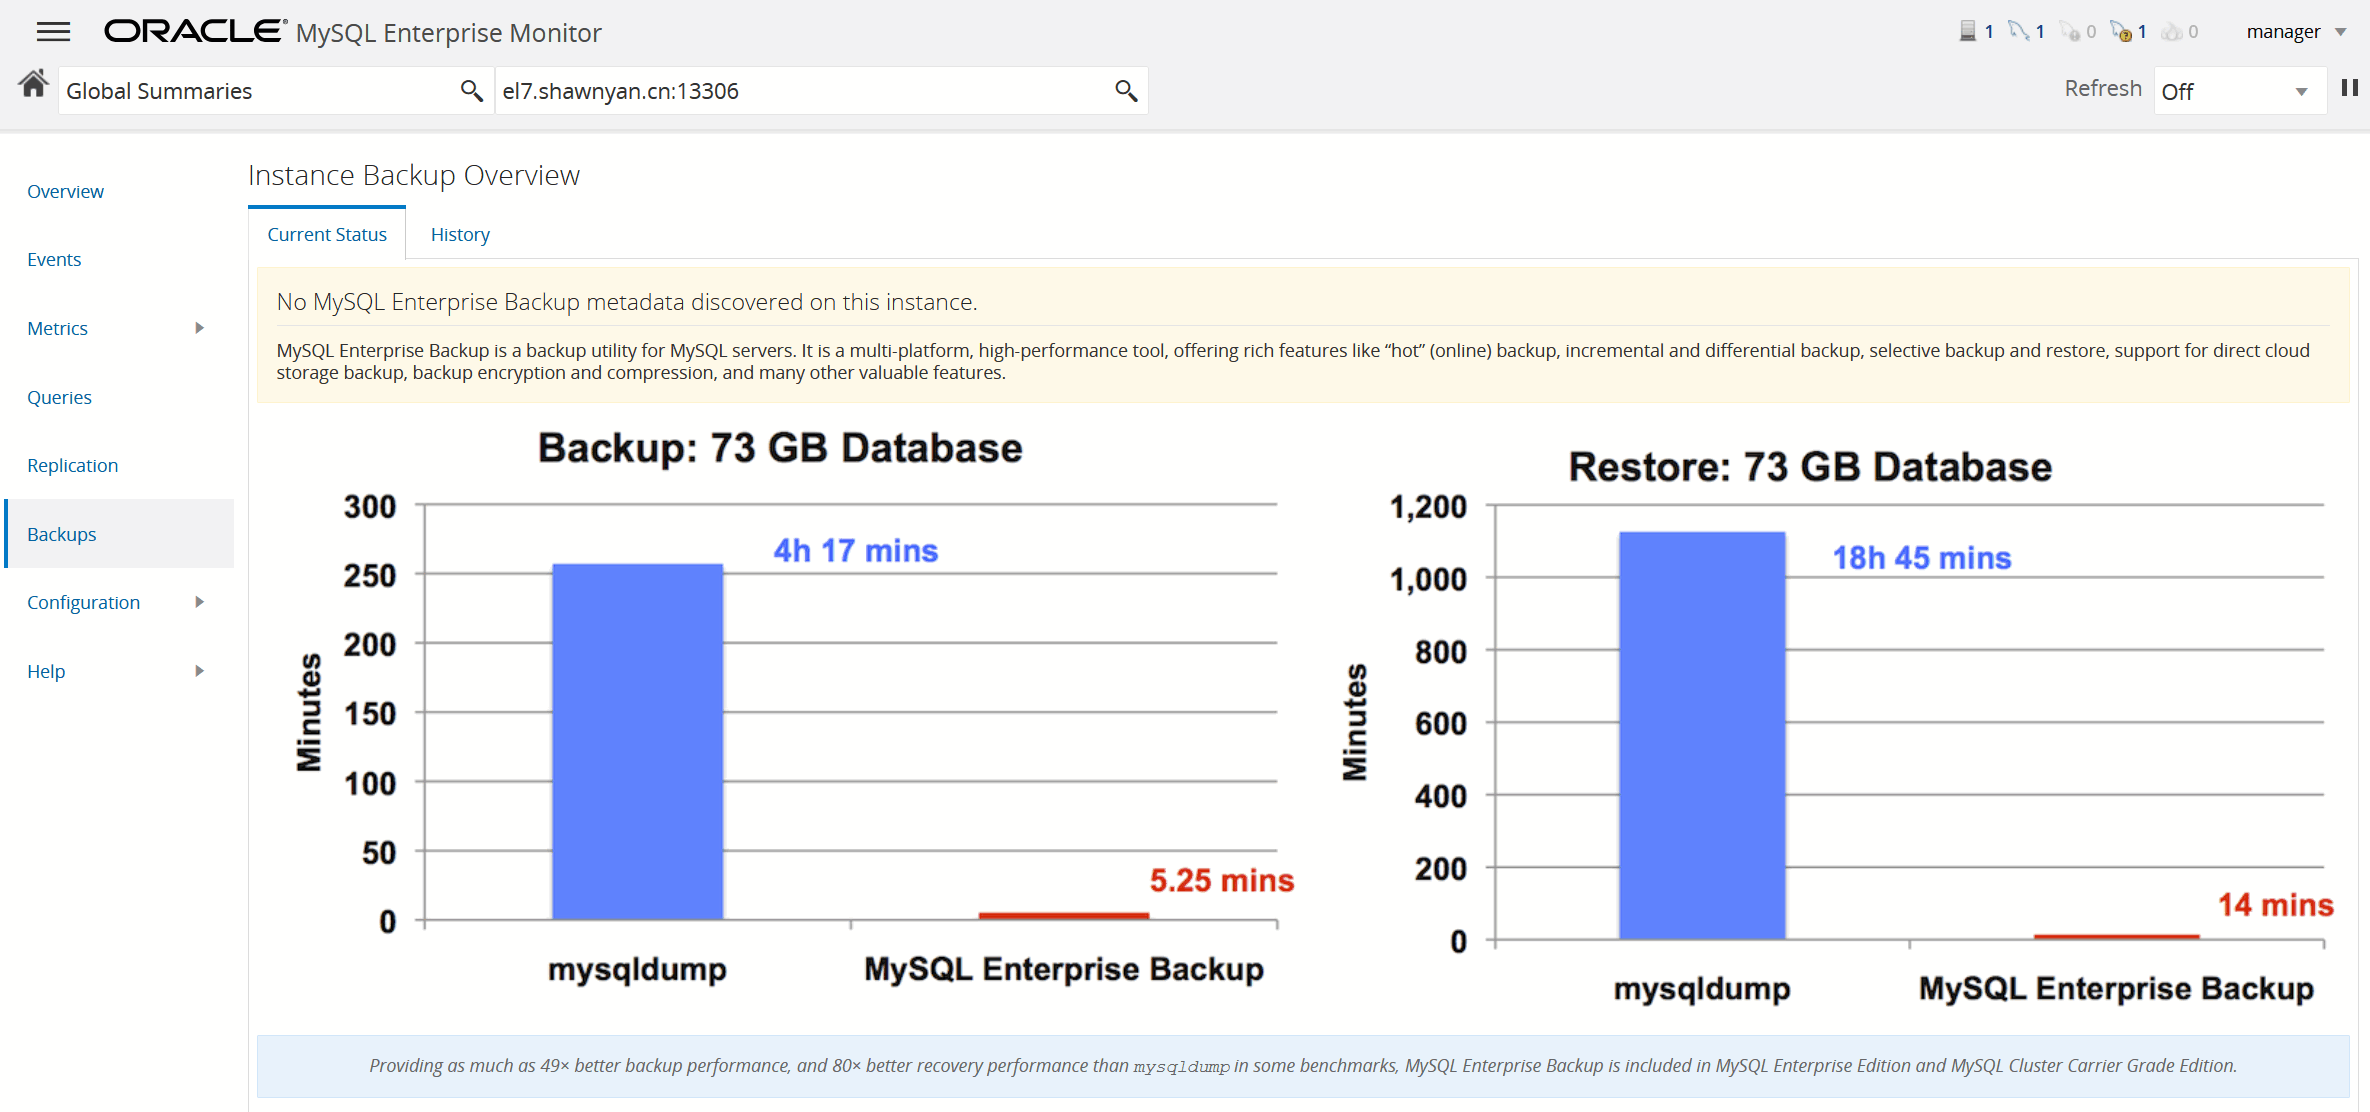Click the dolphin icon with question mark
Viewport: 2370px width, 1112px height.
click(2121, 31)
